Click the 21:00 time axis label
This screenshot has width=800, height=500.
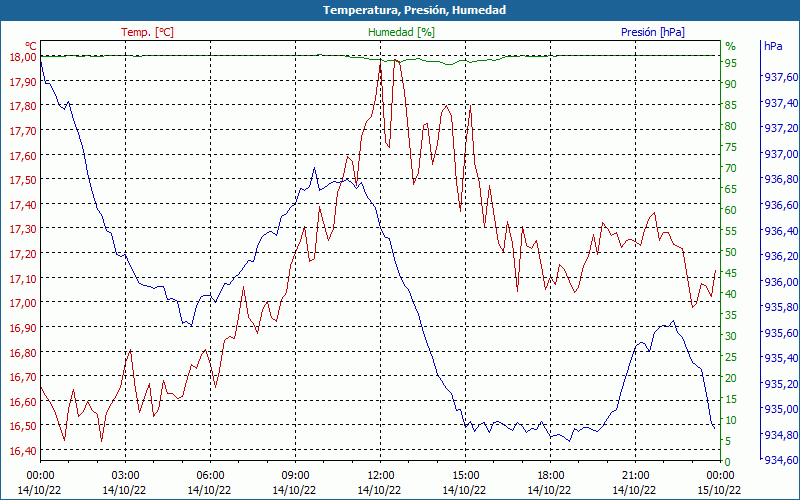pos(635,475)
